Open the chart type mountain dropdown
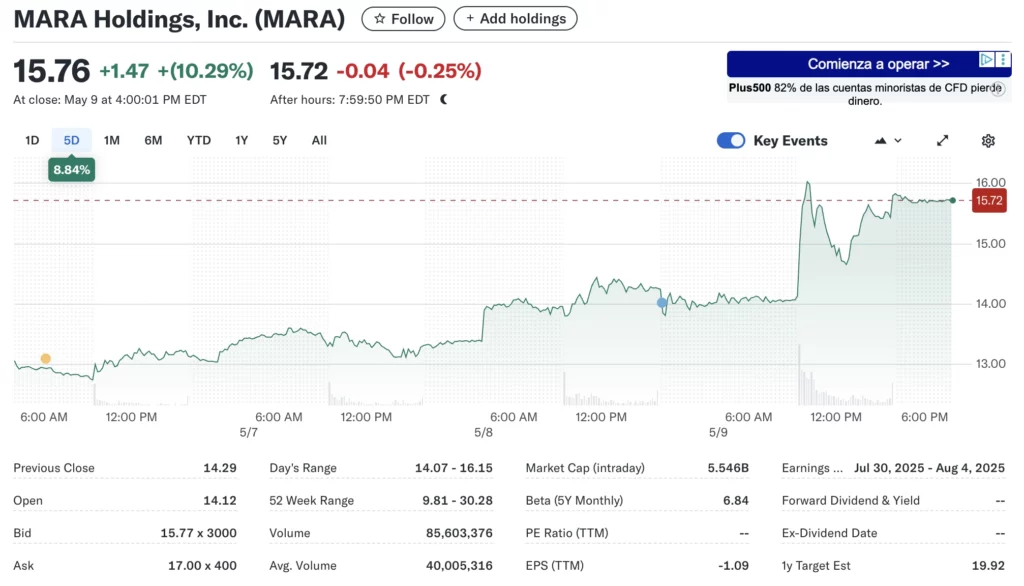Screen dimensions: 1024x586 [888, 140]
